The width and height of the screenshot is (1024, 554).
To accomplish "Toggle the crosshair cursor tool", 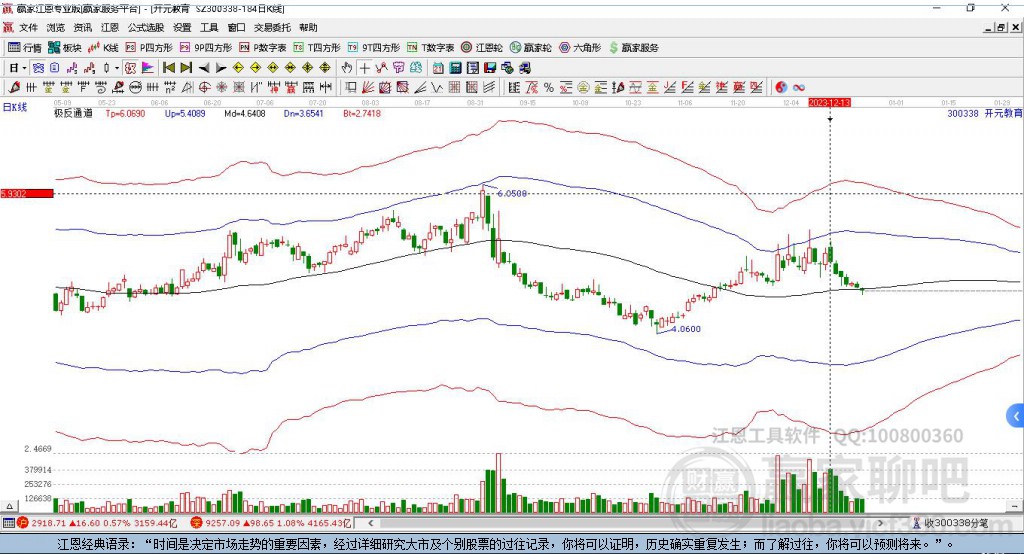I will click(364, 68).
